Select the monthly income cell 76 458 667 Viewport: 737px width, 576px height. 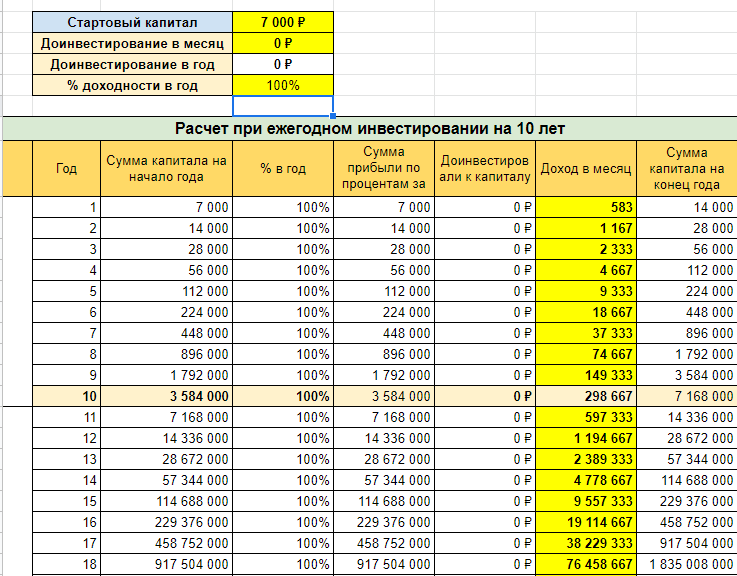tap(586, 564)
